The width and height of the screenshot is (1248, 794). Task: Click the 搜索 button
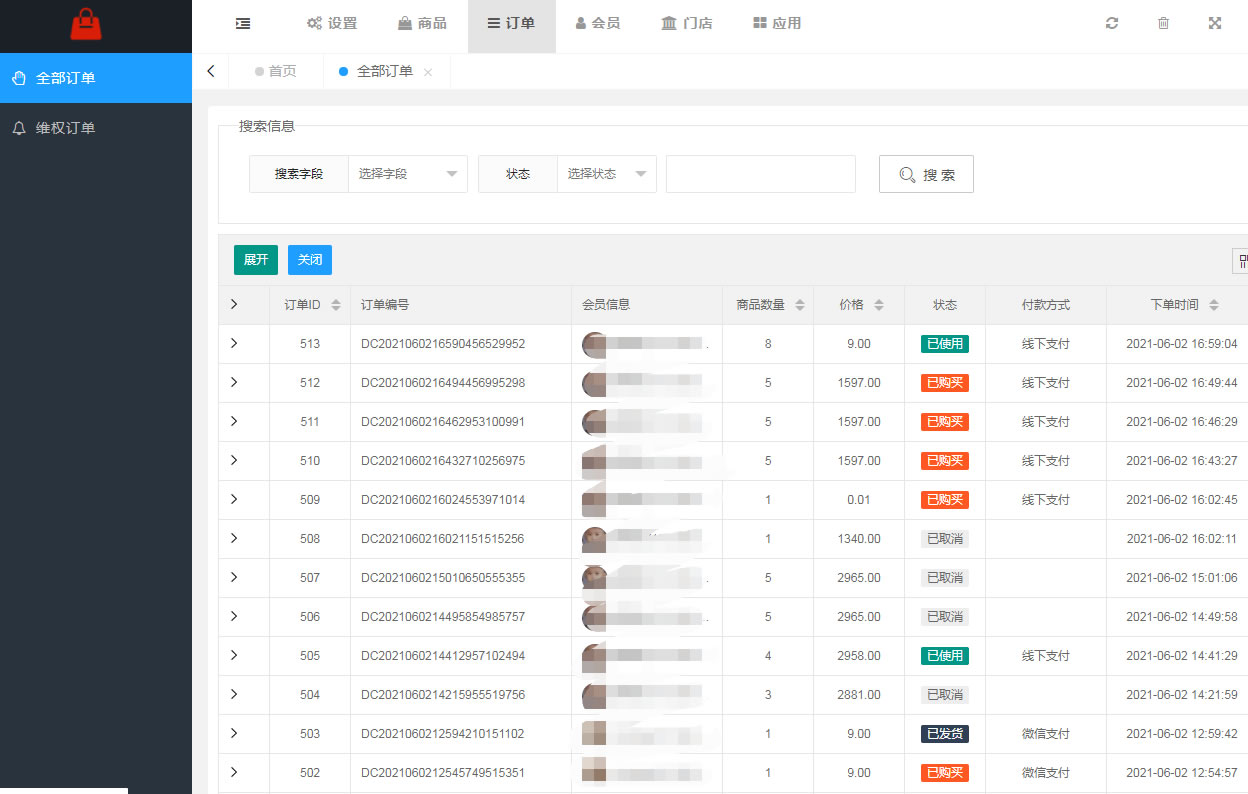pos(926,174)
